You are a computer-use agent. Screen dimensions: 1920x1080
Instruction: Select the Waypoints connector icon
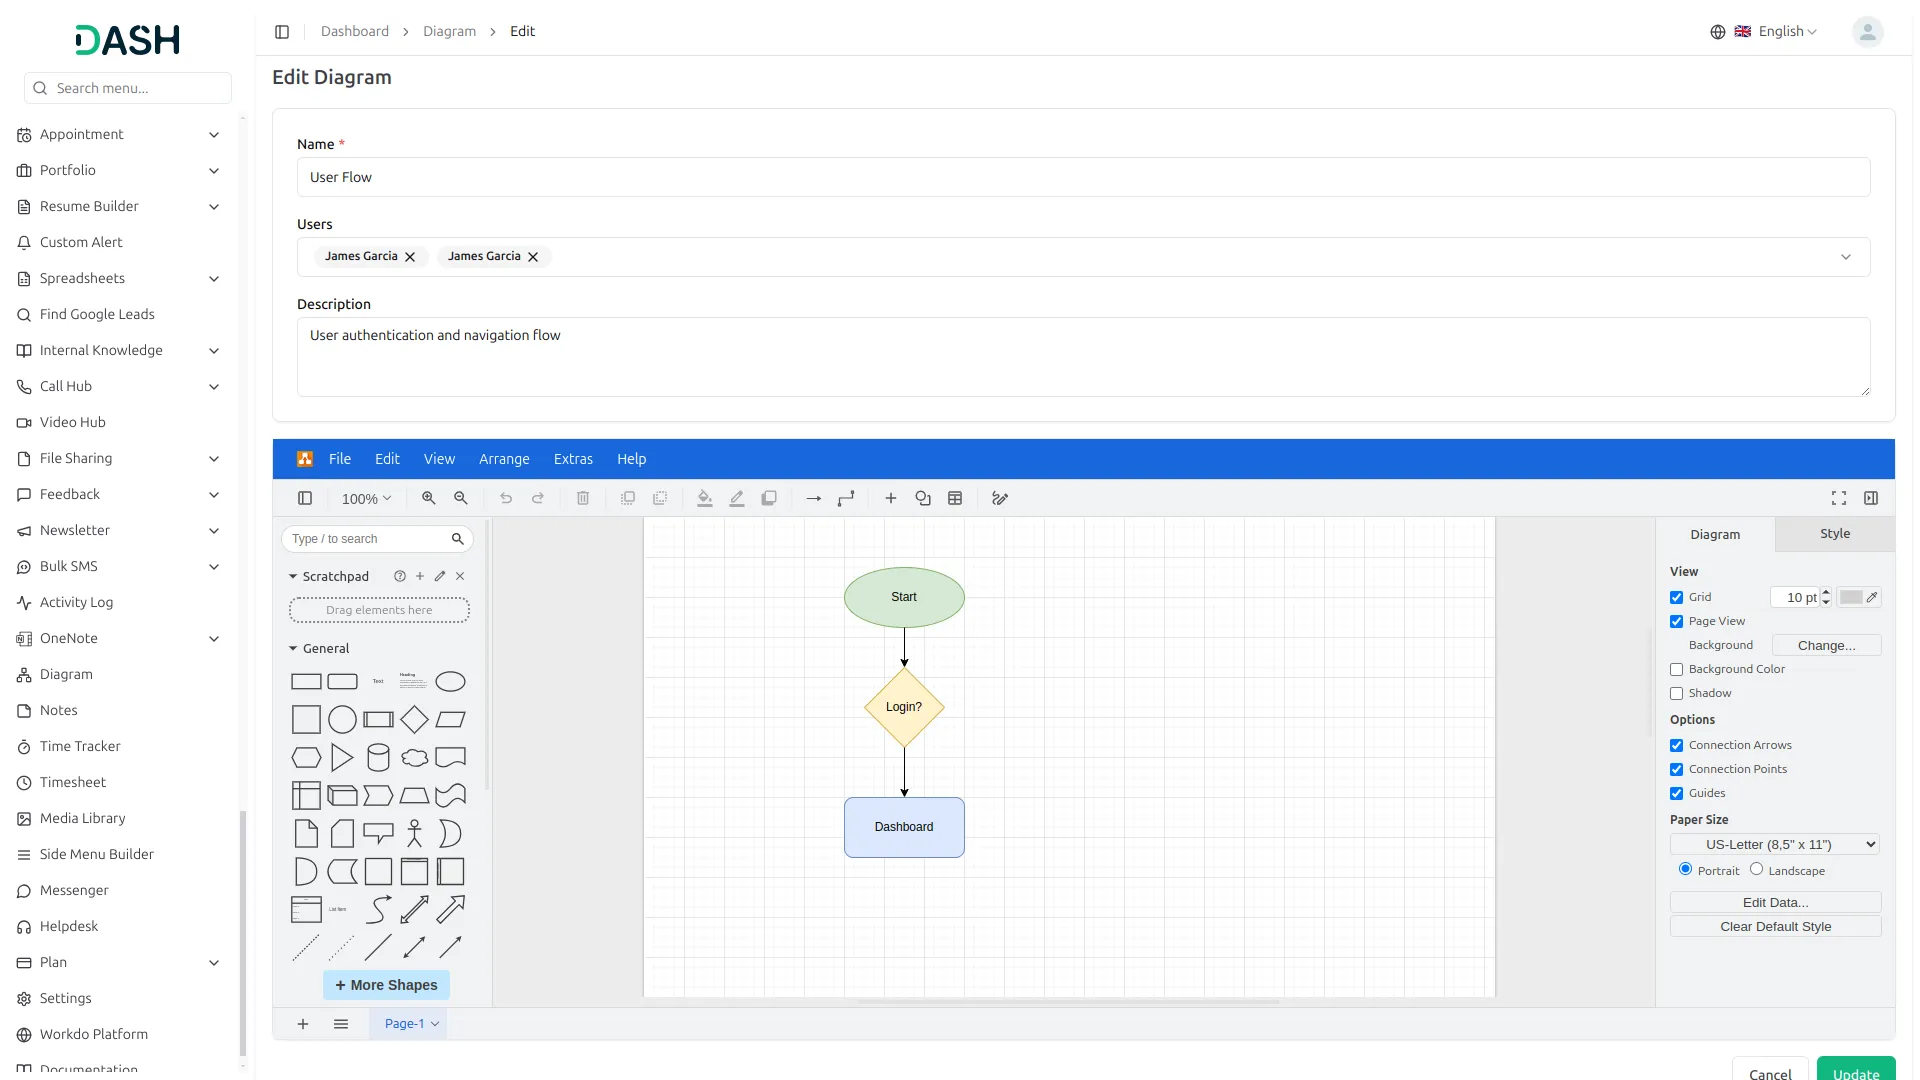tap(847, 498)
